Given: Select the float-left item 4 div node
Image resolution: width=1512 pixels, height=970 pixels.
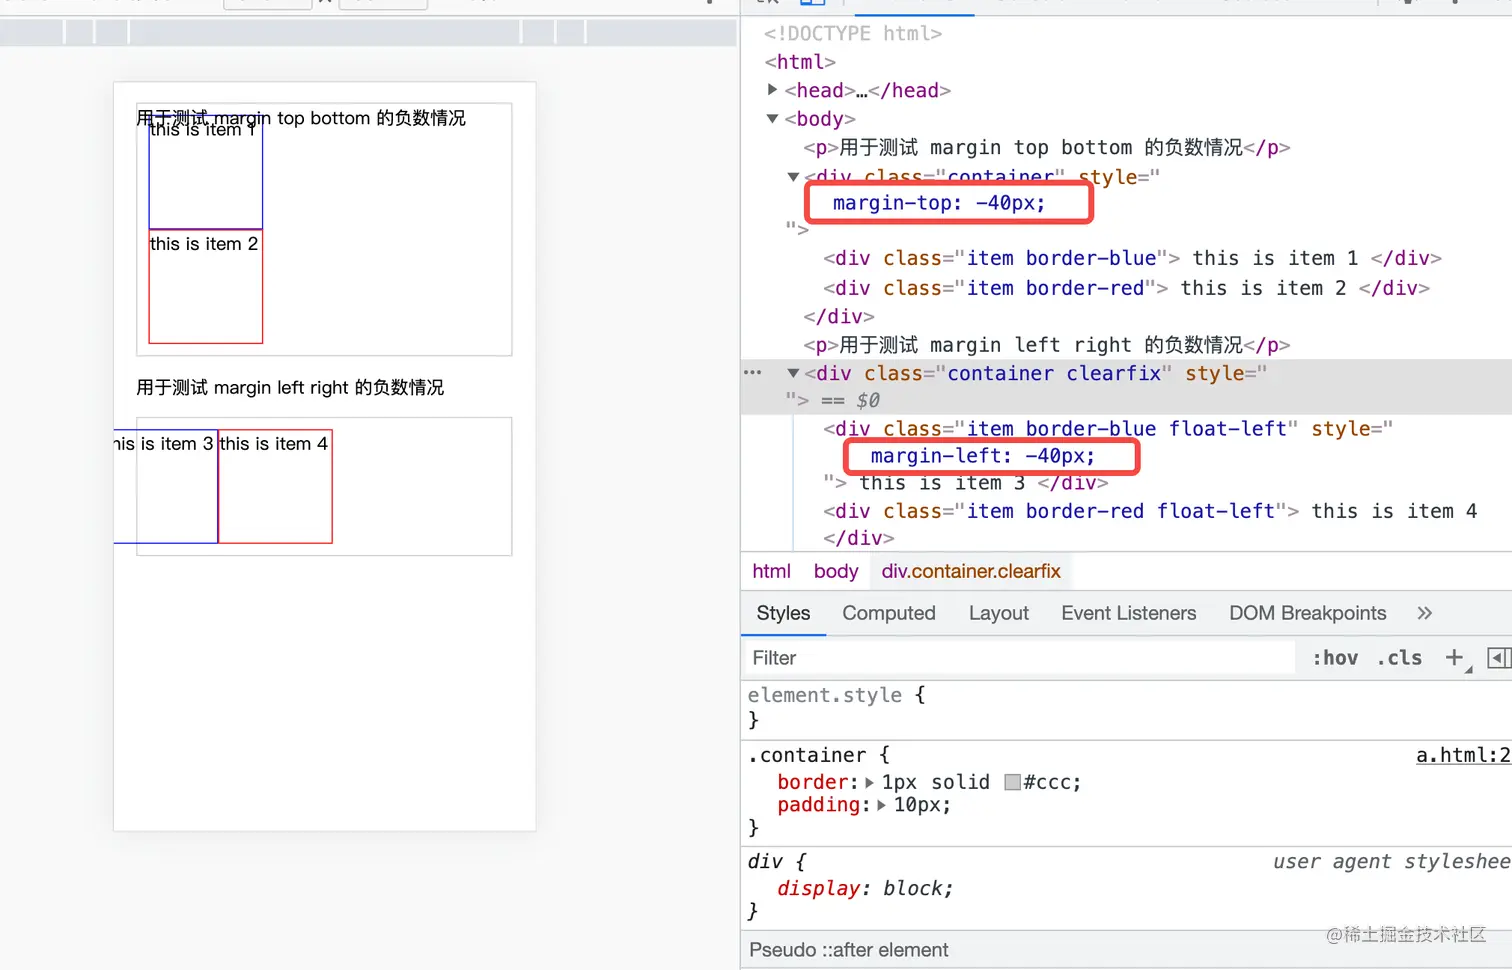Looking at the screenshot, I should pyautogui.click(x=1150, y=511).
